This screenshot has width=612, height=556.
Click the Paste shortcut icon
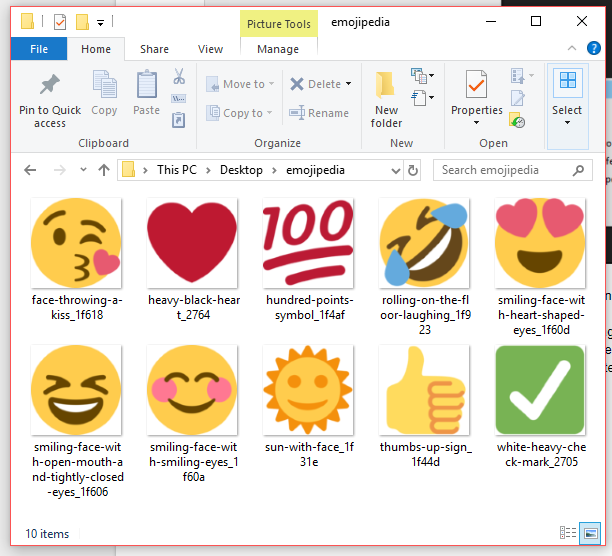pyautogui.click(x=178, y=120)
